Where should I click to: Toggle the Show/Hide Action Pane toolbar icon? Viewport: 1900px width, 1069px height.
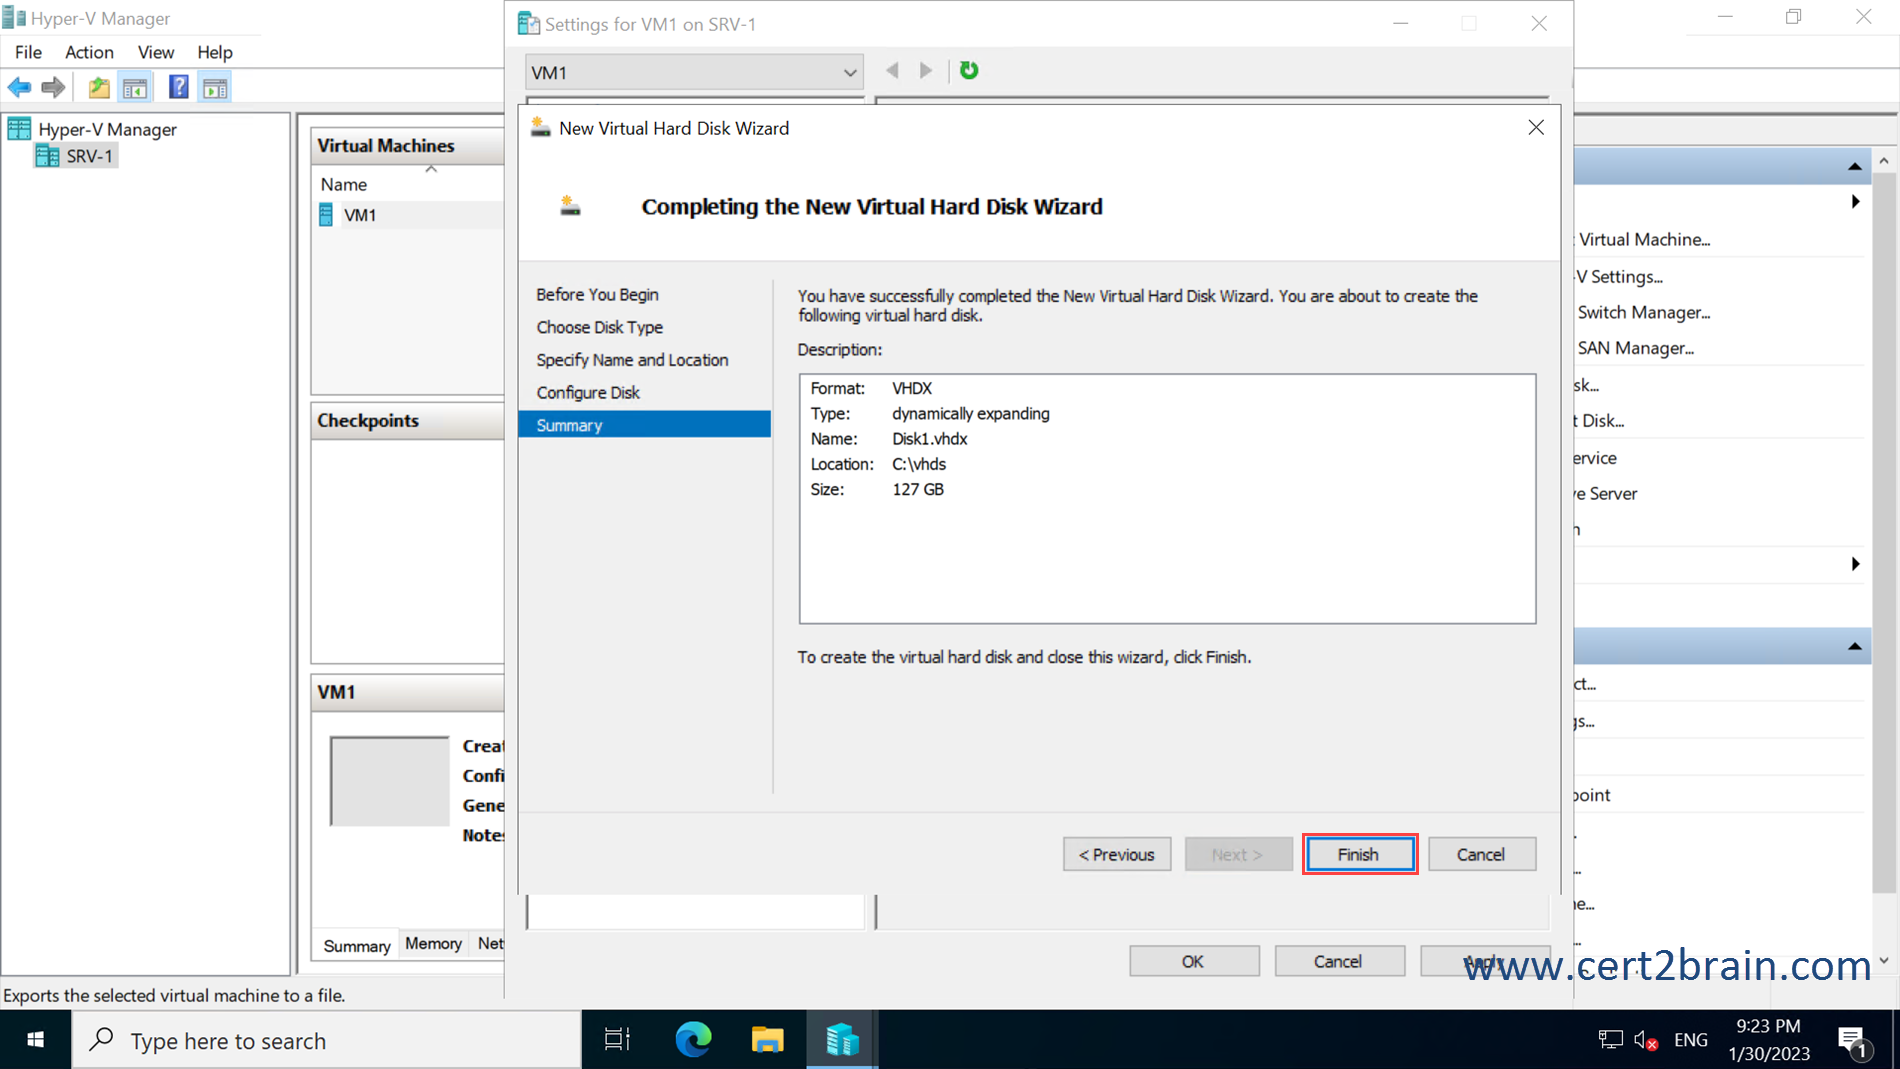click(215, 88)
